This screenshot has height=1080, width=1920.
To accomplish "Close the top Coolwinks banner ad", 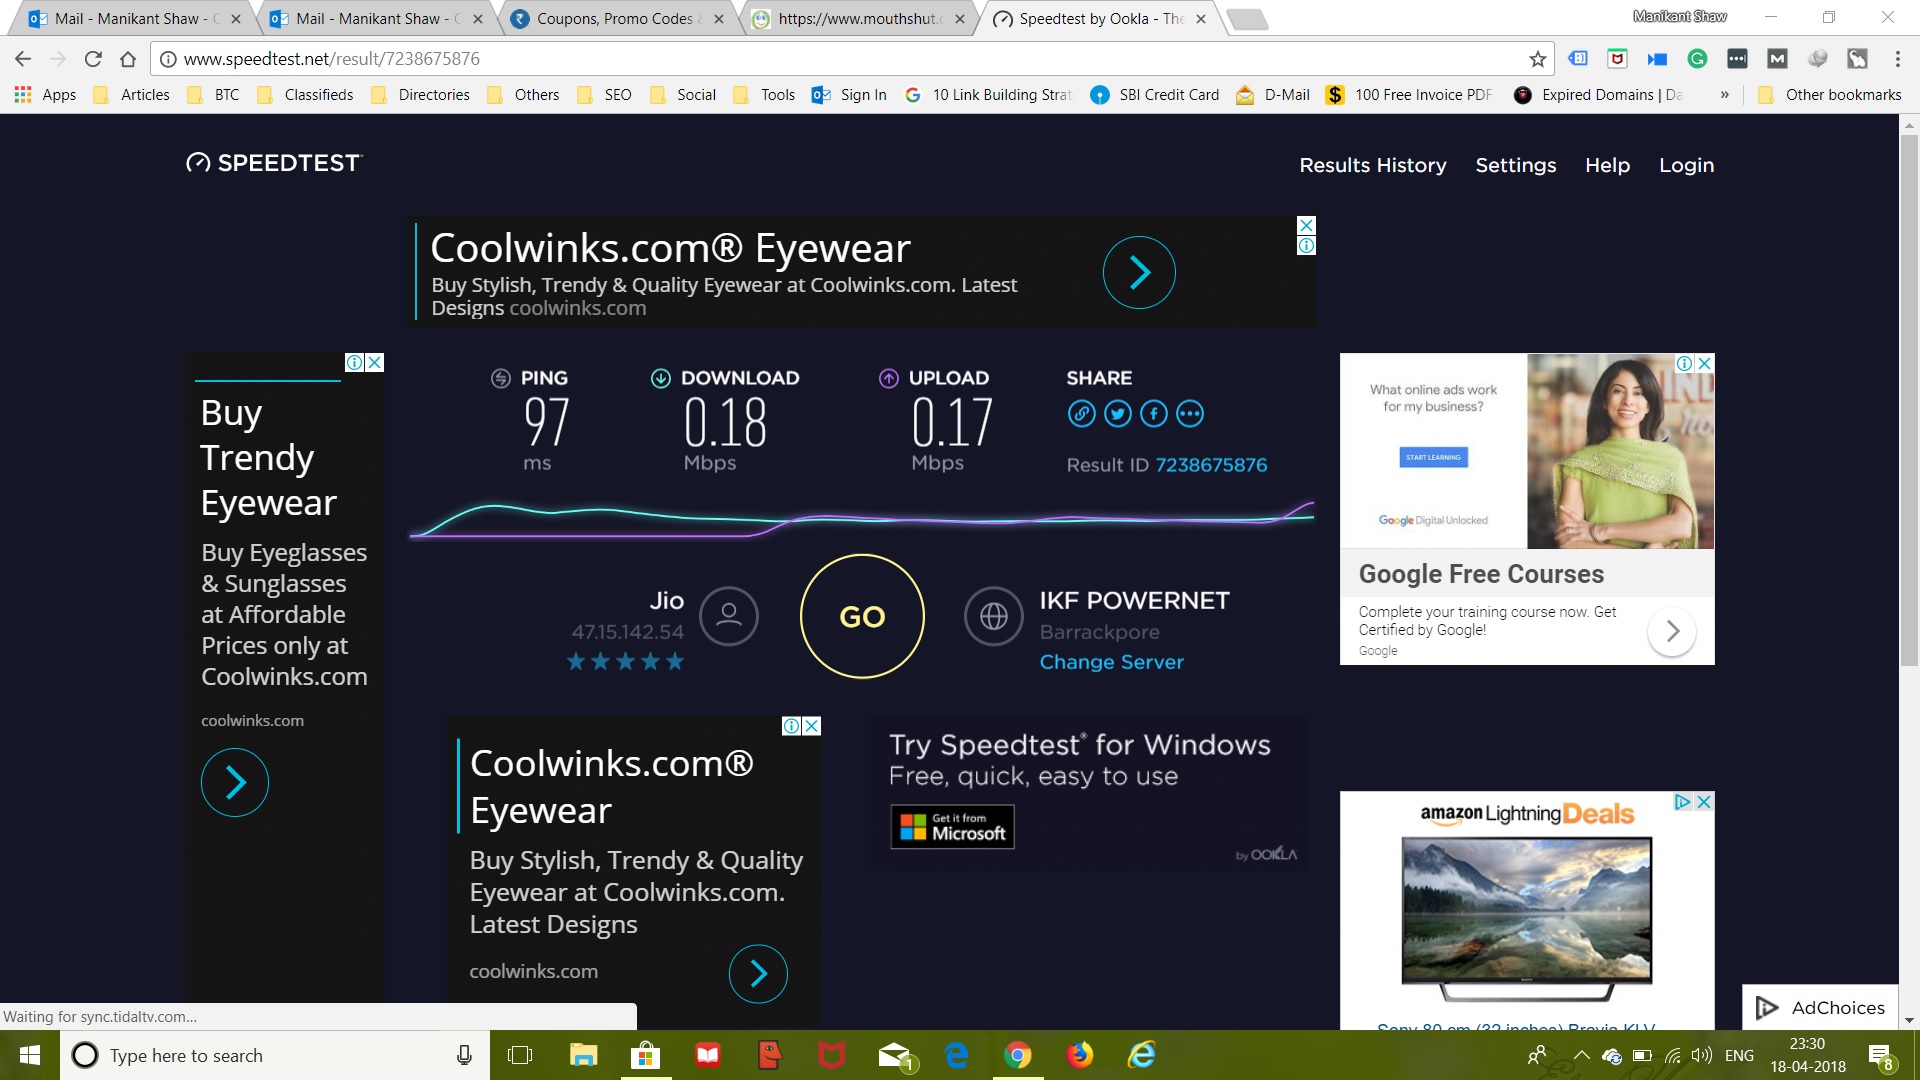I will pyautogui.click(x=1306, y=225).
